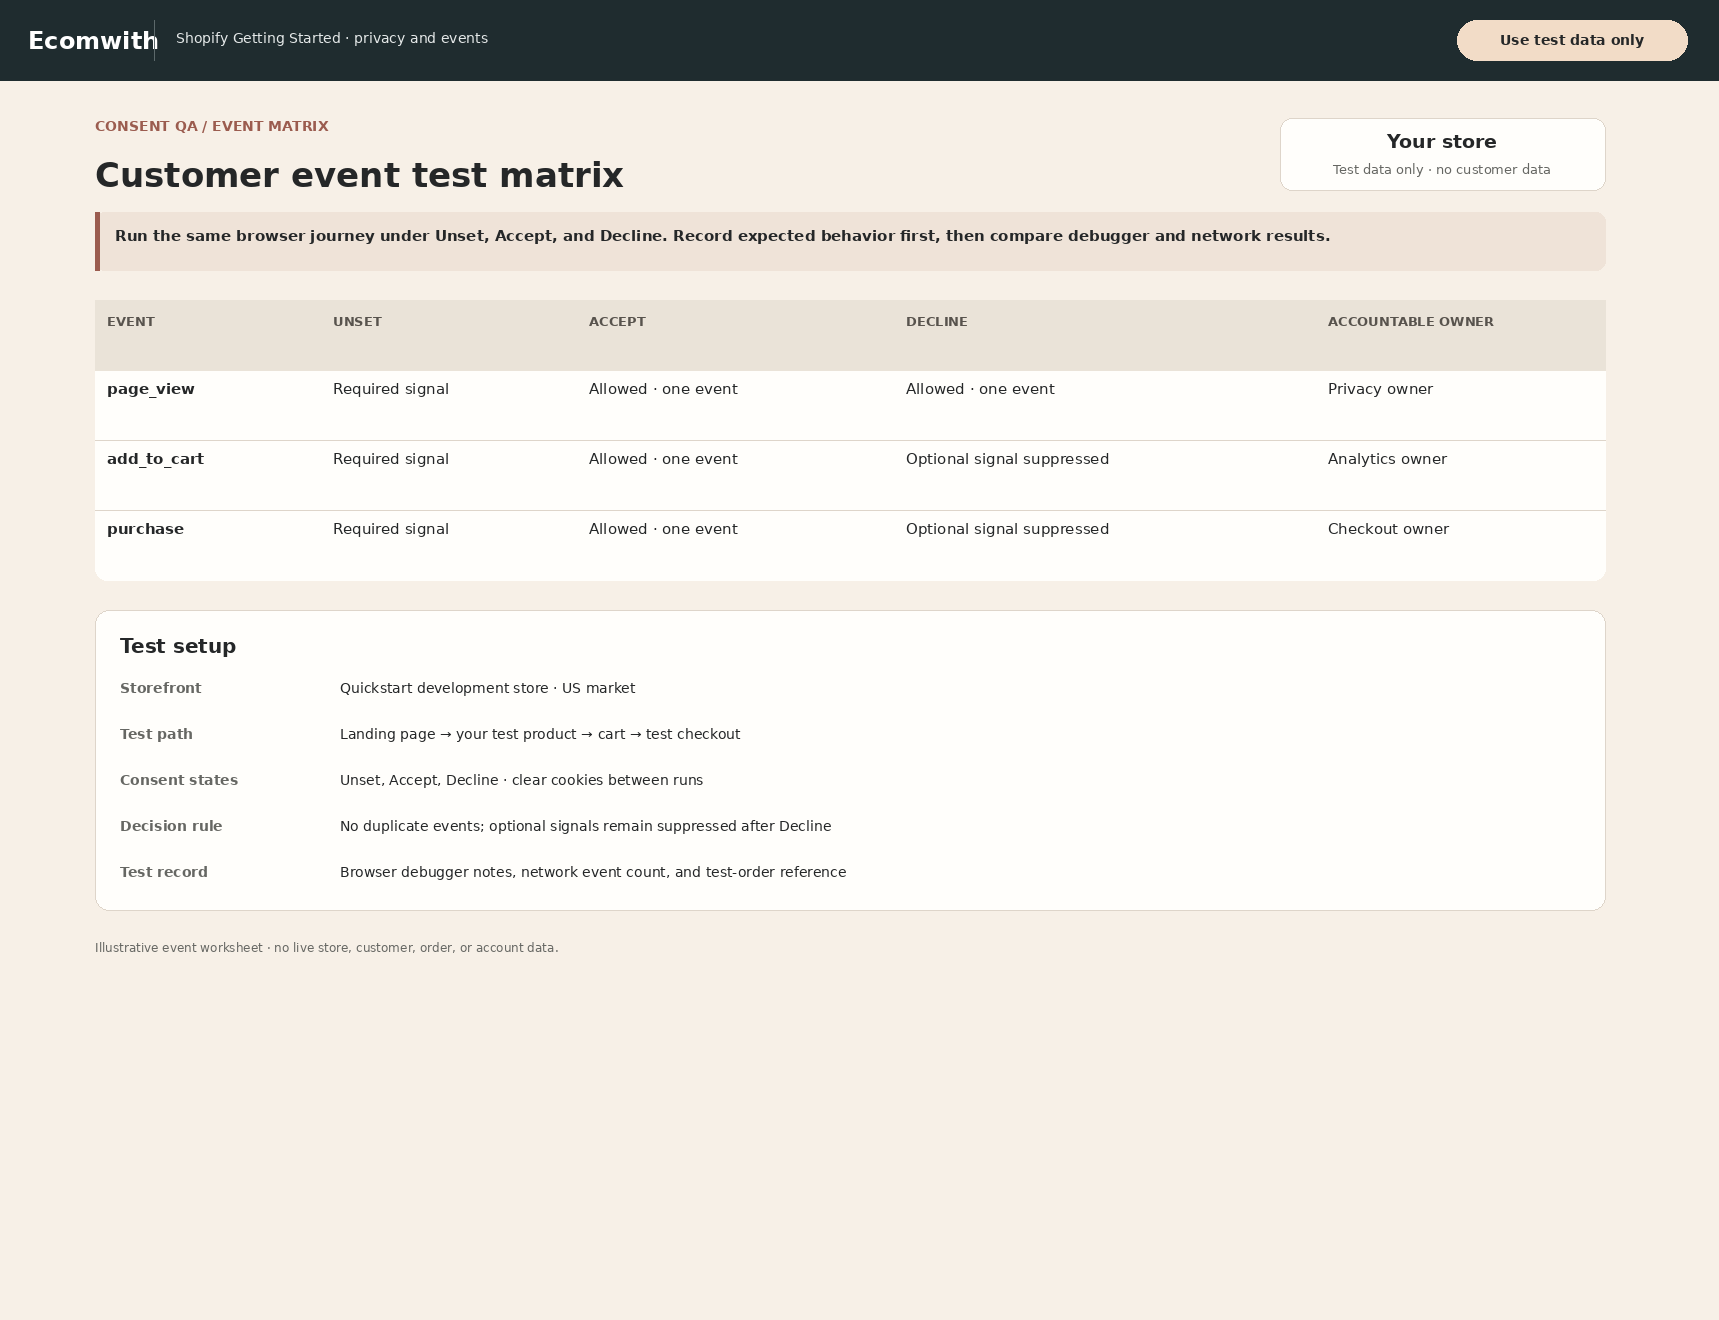Select the Test path label

[x=156, y=734]
